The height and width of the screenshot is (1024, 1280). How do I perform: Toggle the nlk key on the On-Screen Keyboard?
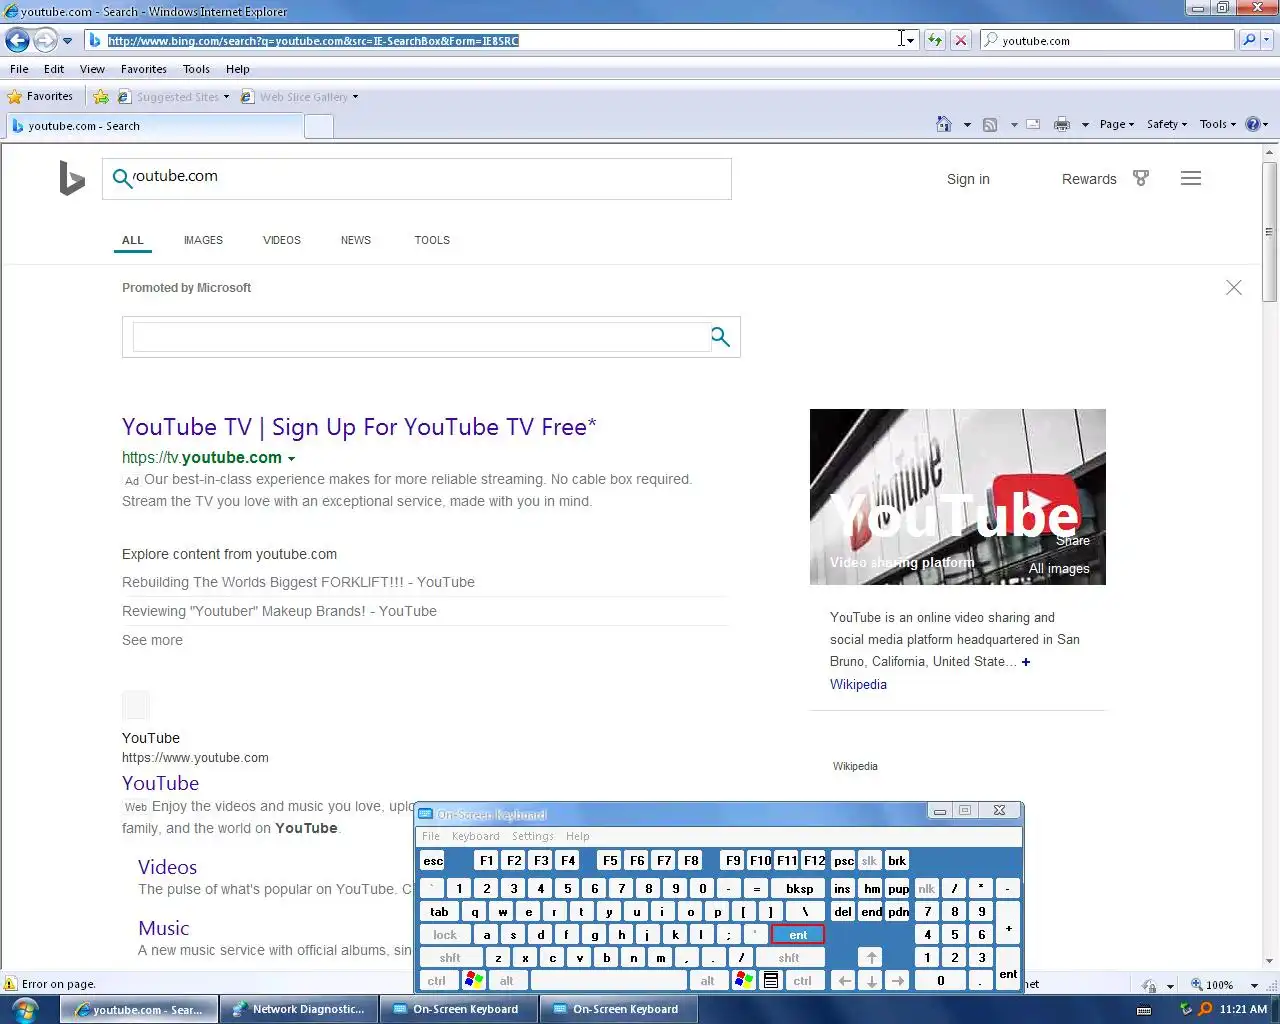pyautogui.click(x=927, y=889)
